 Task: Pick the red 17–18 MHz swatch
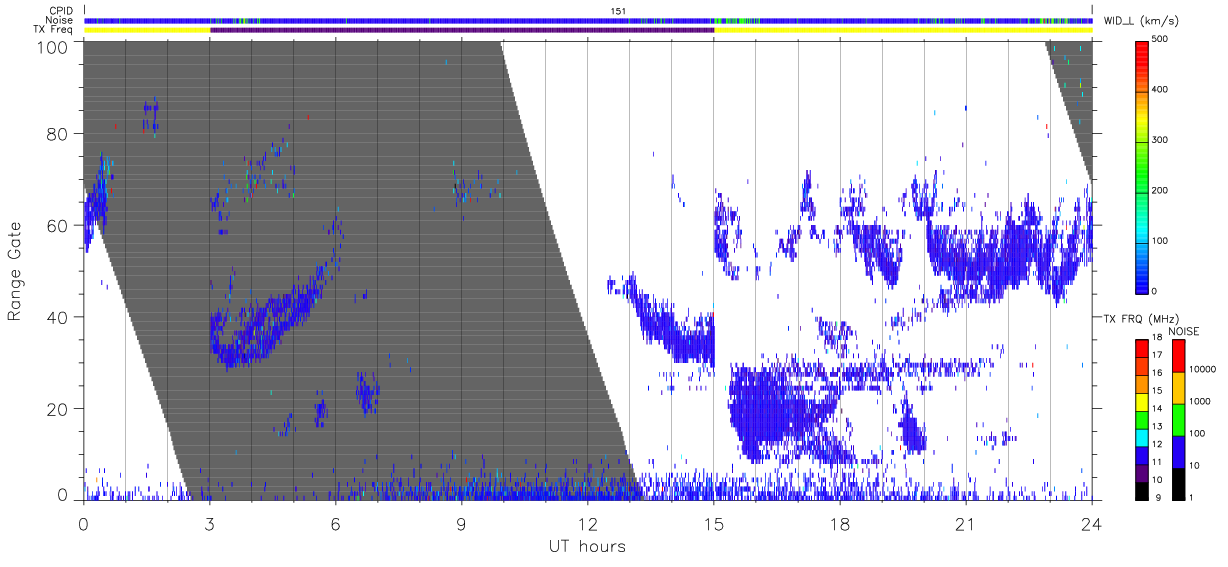(x=1142, y=349)
